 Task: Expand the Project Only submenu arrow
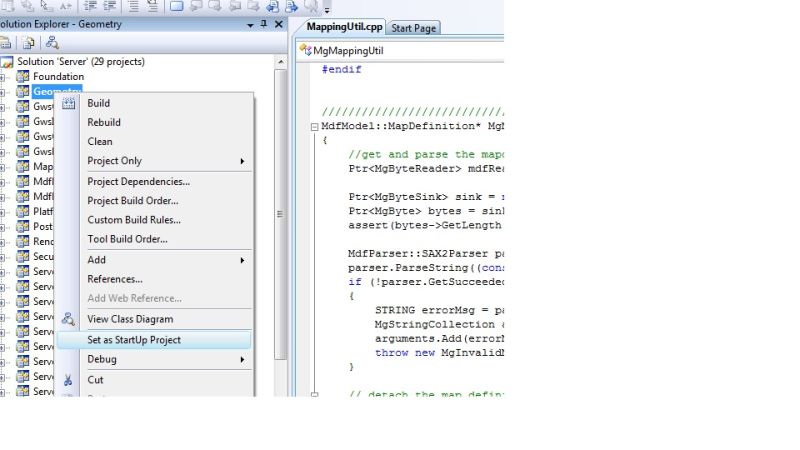tap(242, 161)
